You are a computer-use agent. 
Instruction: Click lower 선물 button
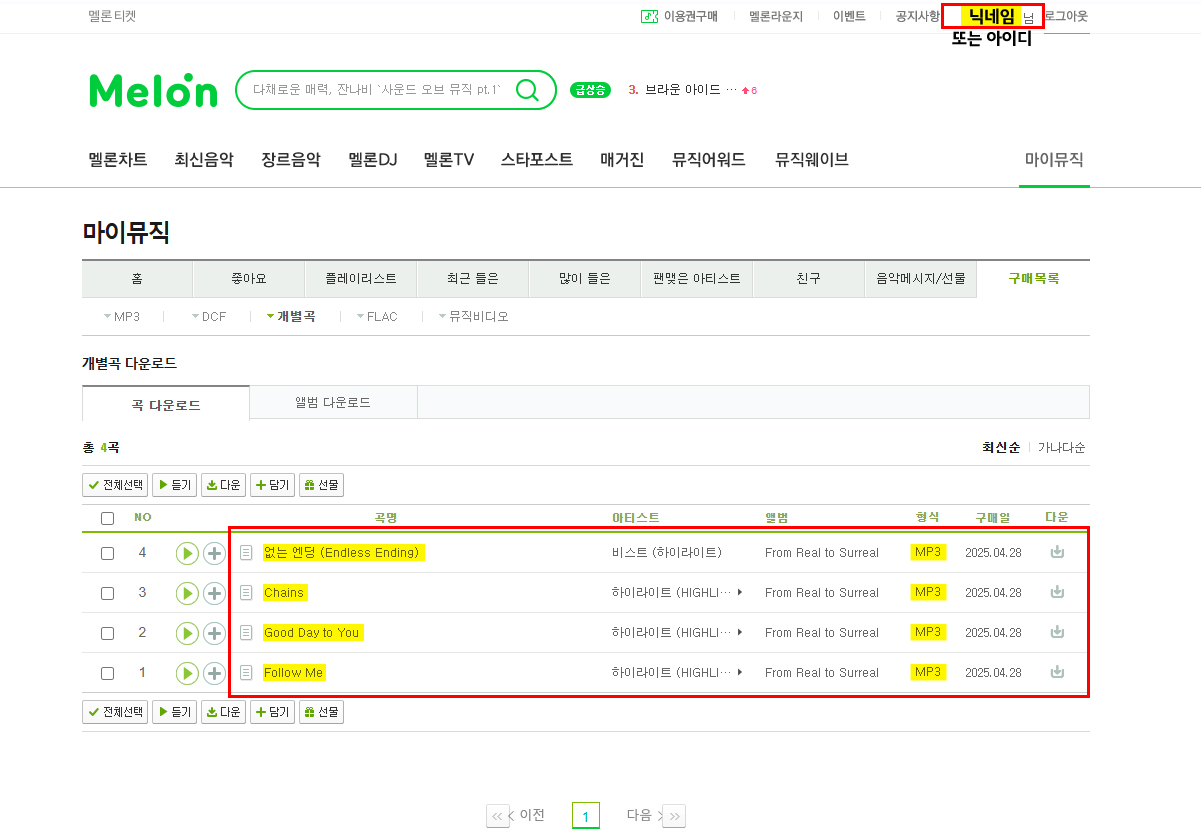pyautogui.click(x=321, y=712)
